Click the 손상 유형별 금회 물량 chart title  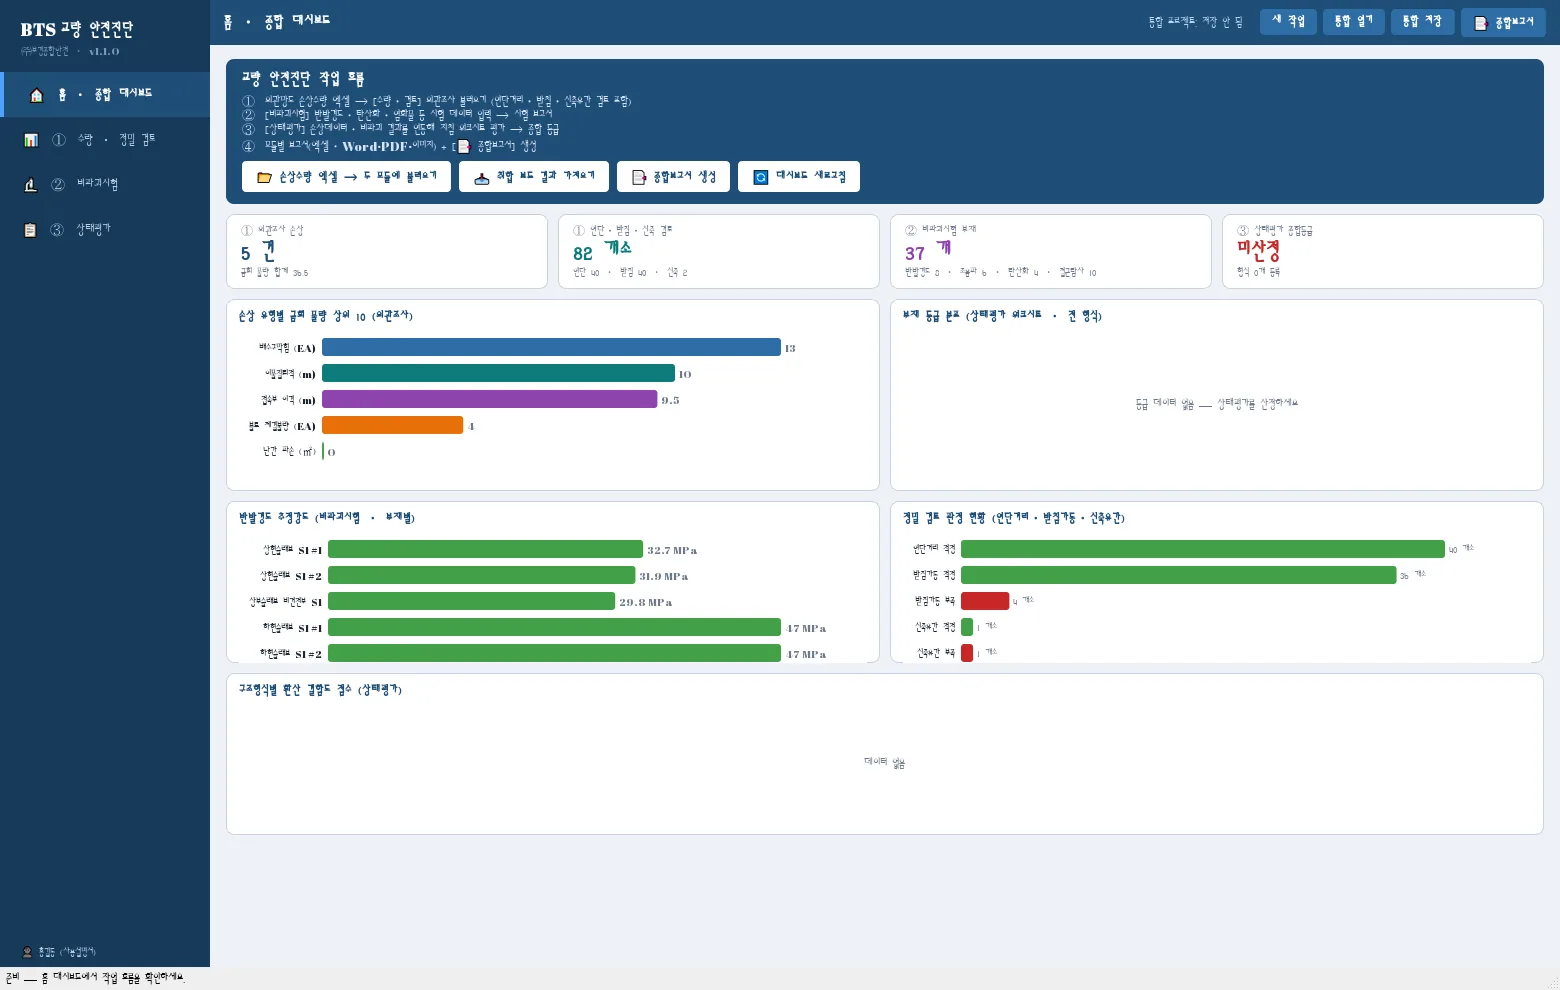point(325,316)
